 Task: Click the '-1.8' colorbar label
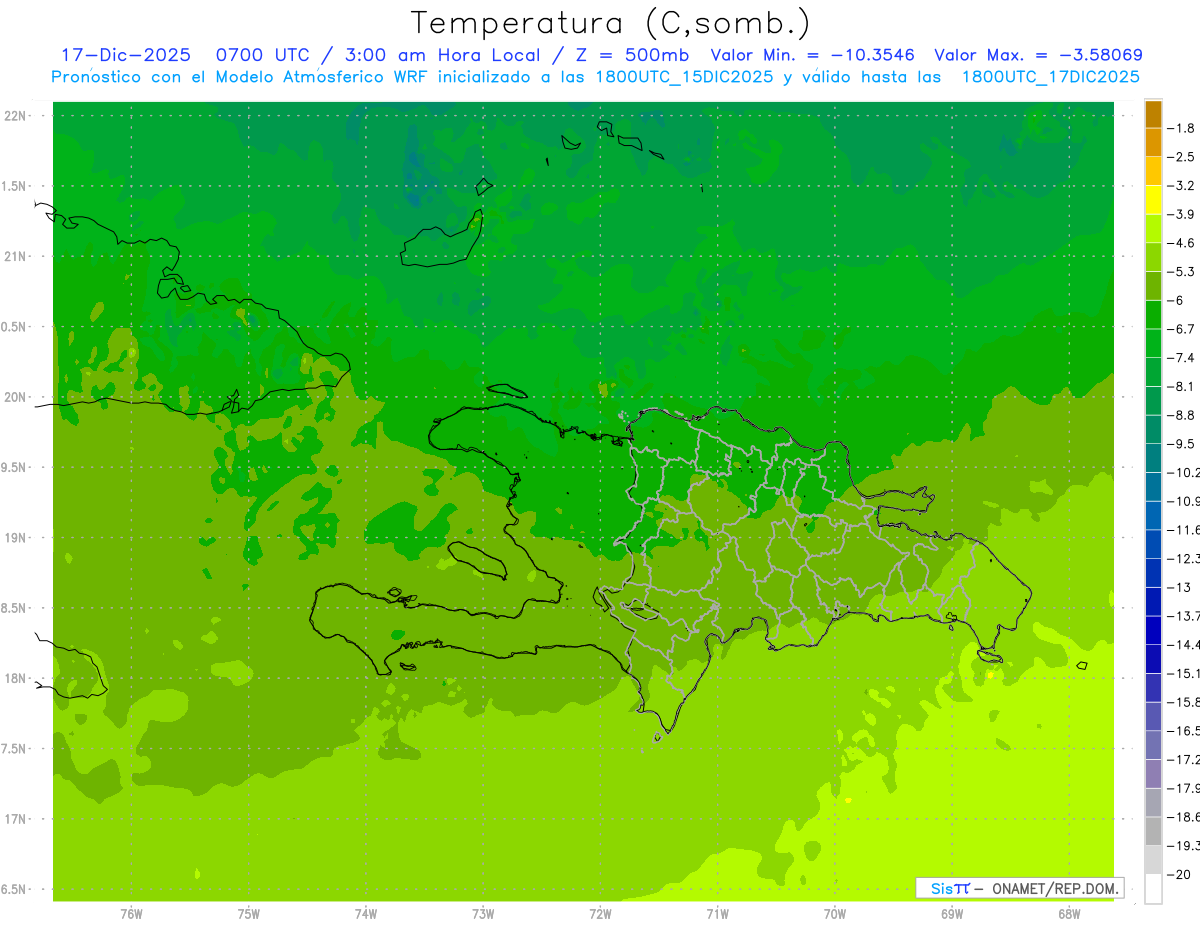(x=1181, y=128)
